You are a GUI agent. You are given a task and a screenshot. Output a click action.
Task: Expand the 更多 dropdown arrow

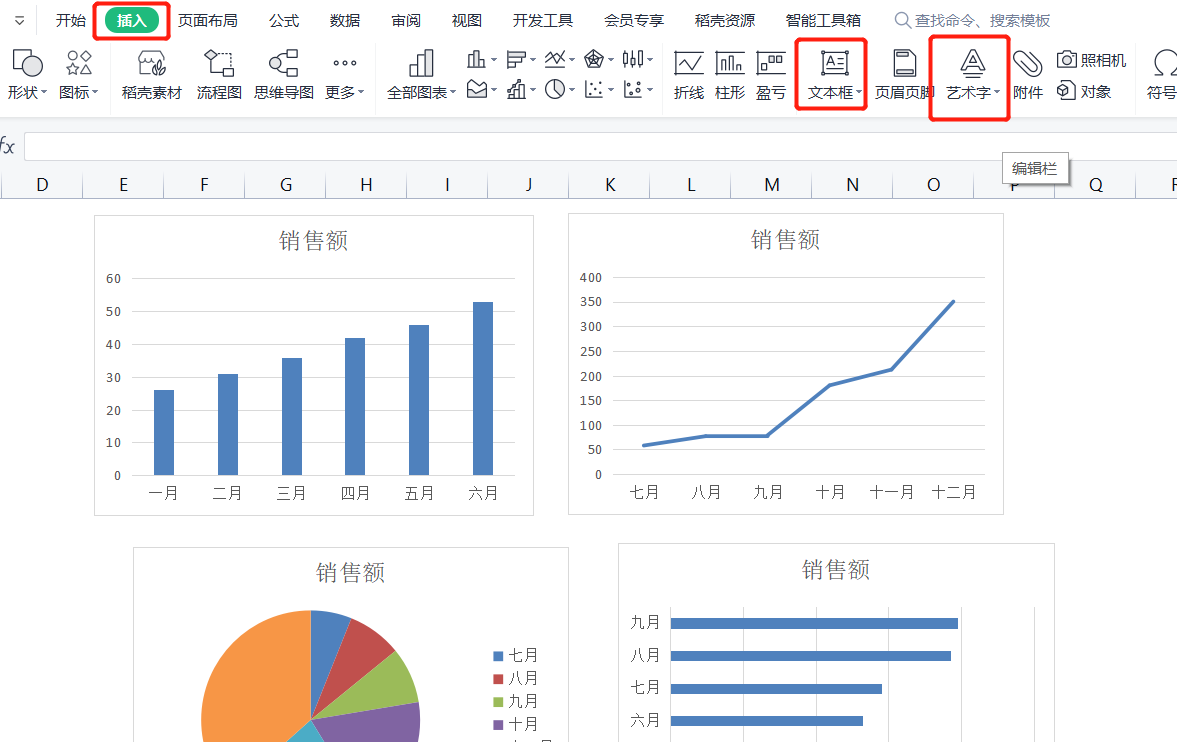tap(361, 92)
